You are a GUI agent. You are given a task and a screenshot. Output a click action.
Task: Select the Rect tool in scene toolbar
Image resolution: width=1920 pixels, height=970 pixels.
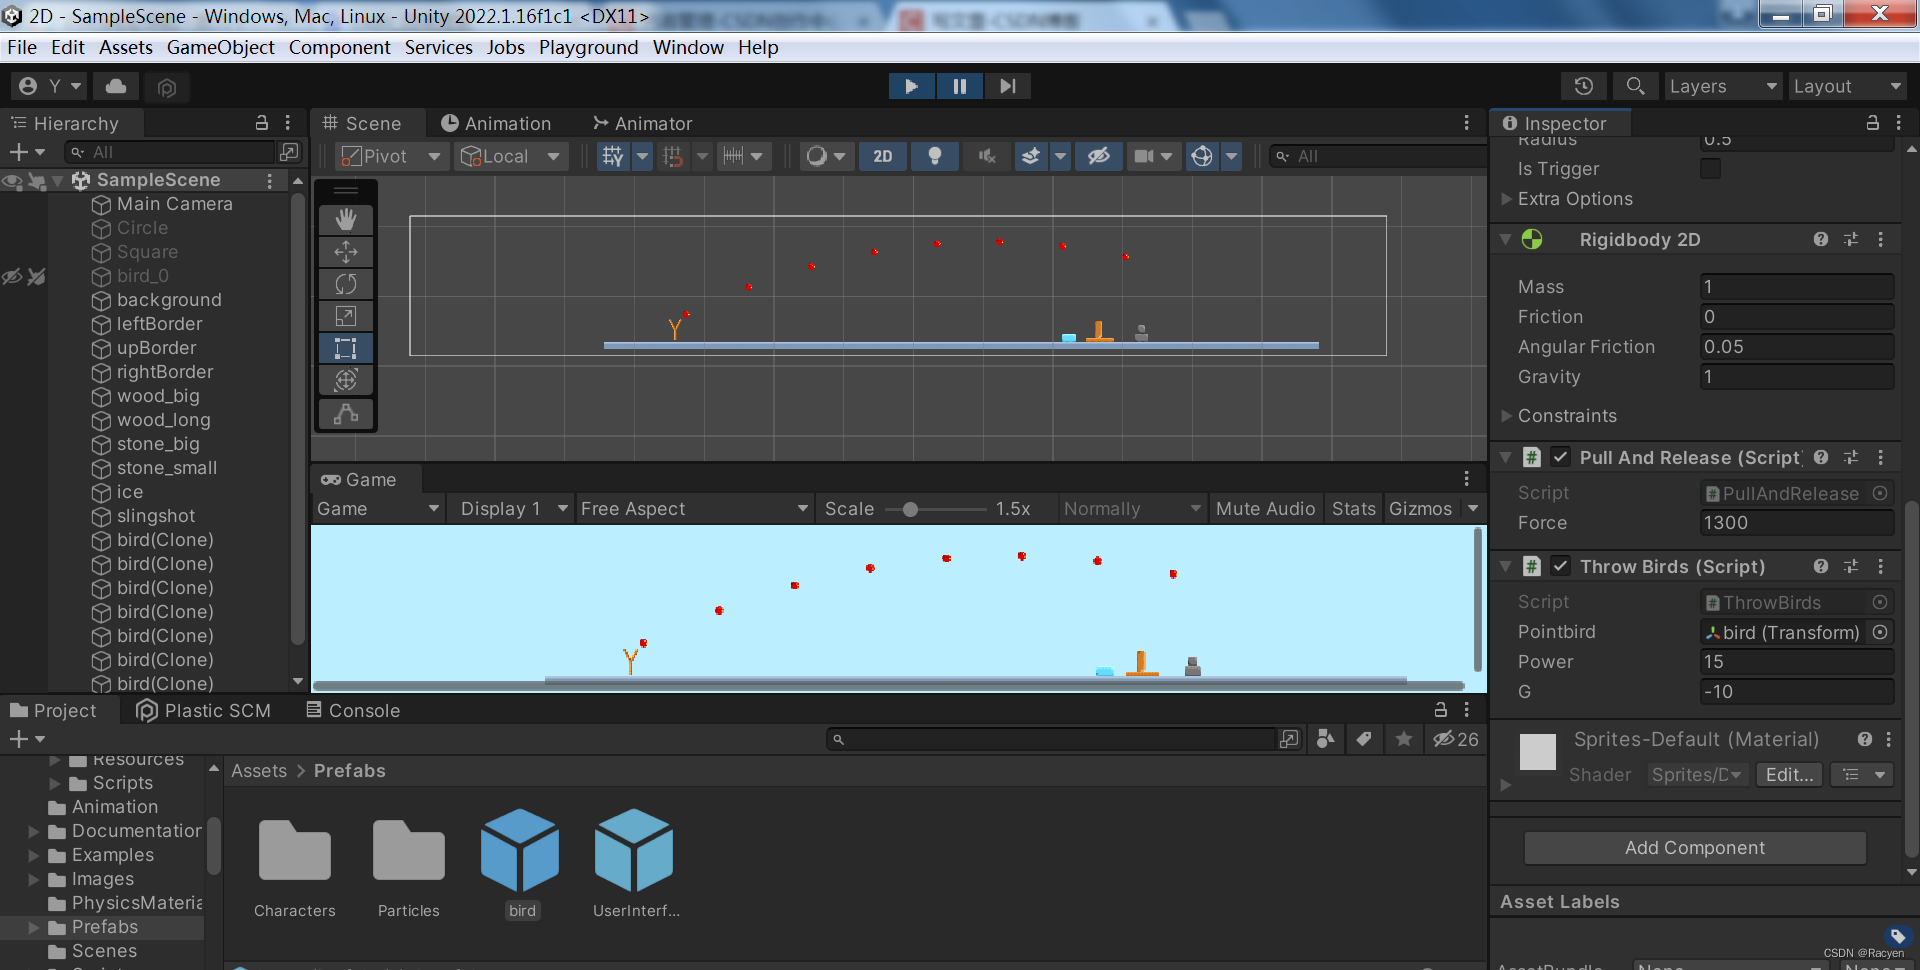pos(346,348)
